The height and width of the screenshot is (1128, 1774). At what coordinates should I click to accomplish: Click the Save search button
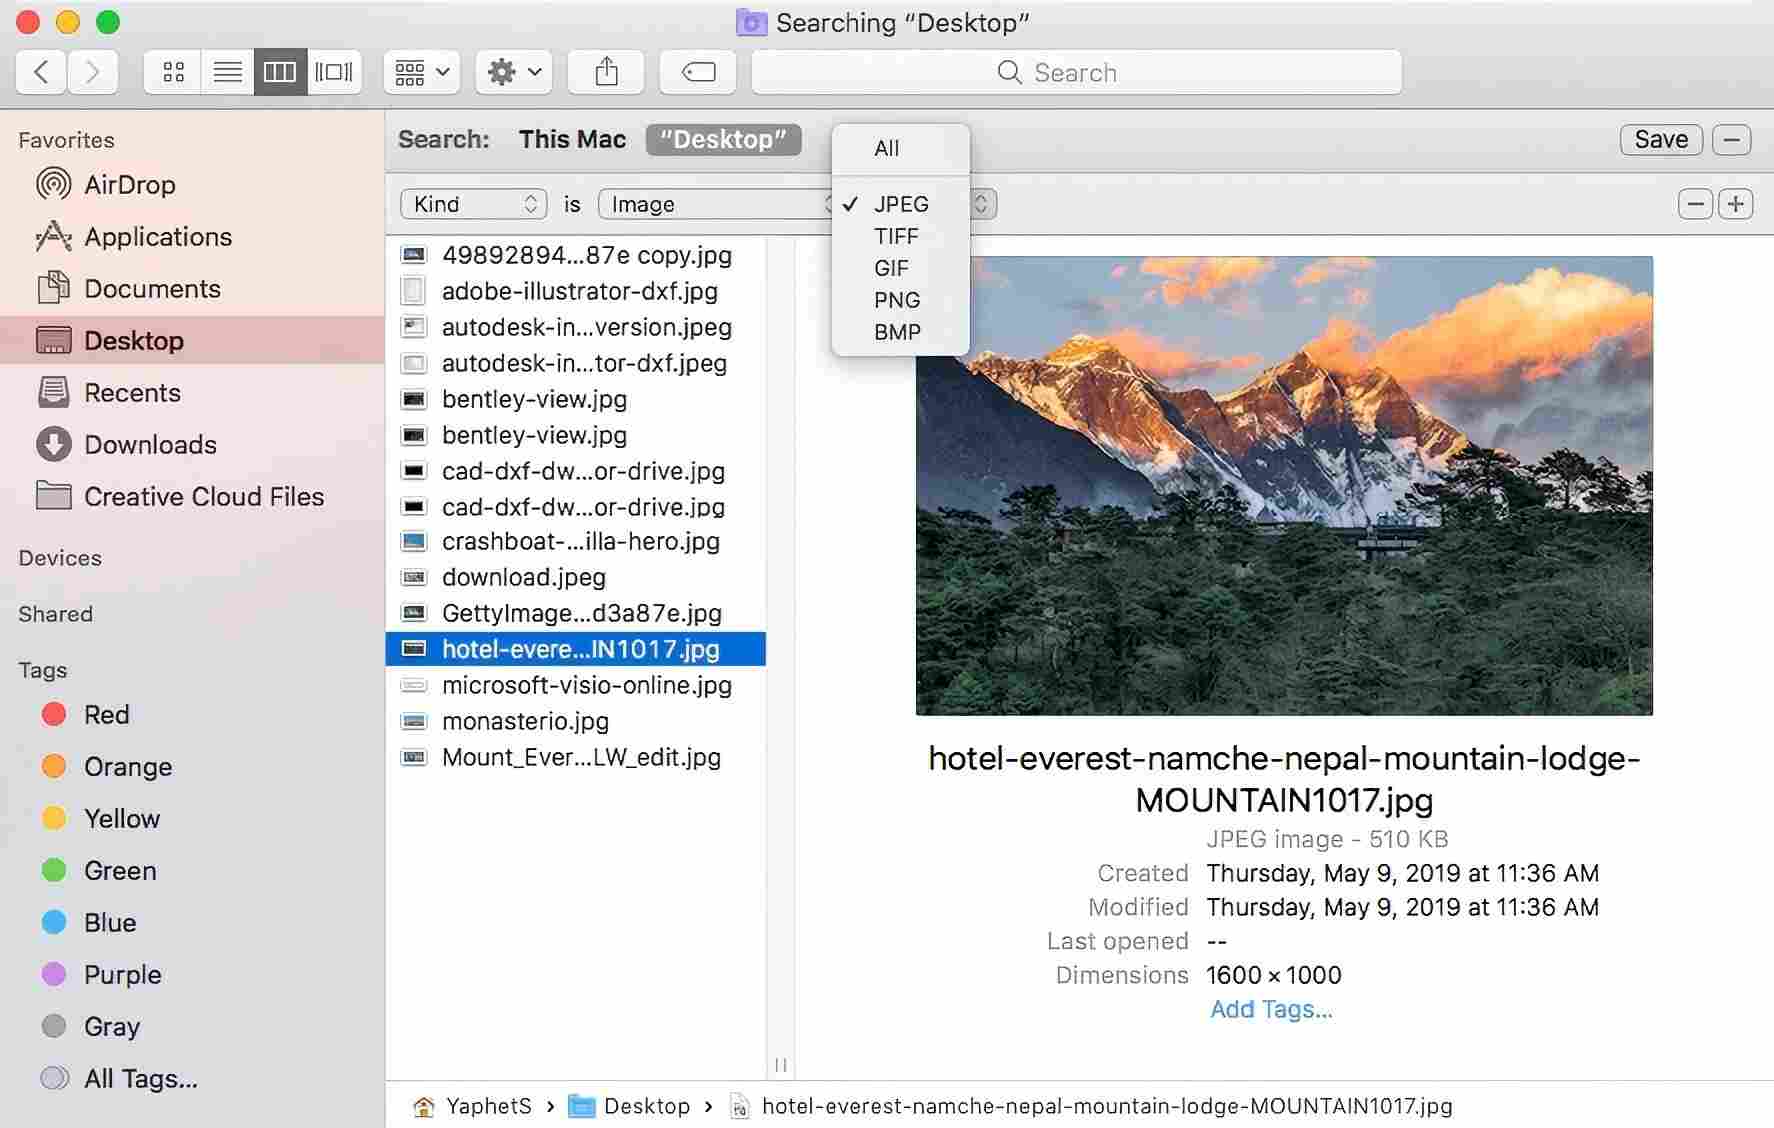[1660, 140]
